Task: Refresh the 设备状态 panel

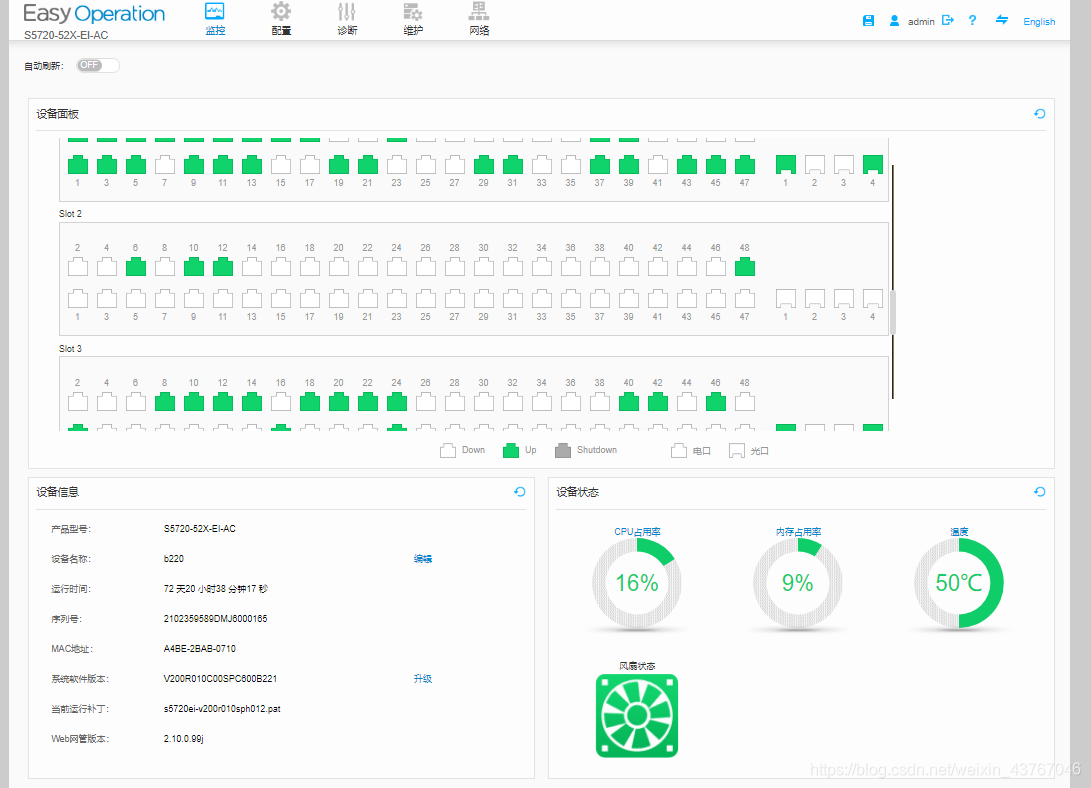Action: click(1040, 492)
